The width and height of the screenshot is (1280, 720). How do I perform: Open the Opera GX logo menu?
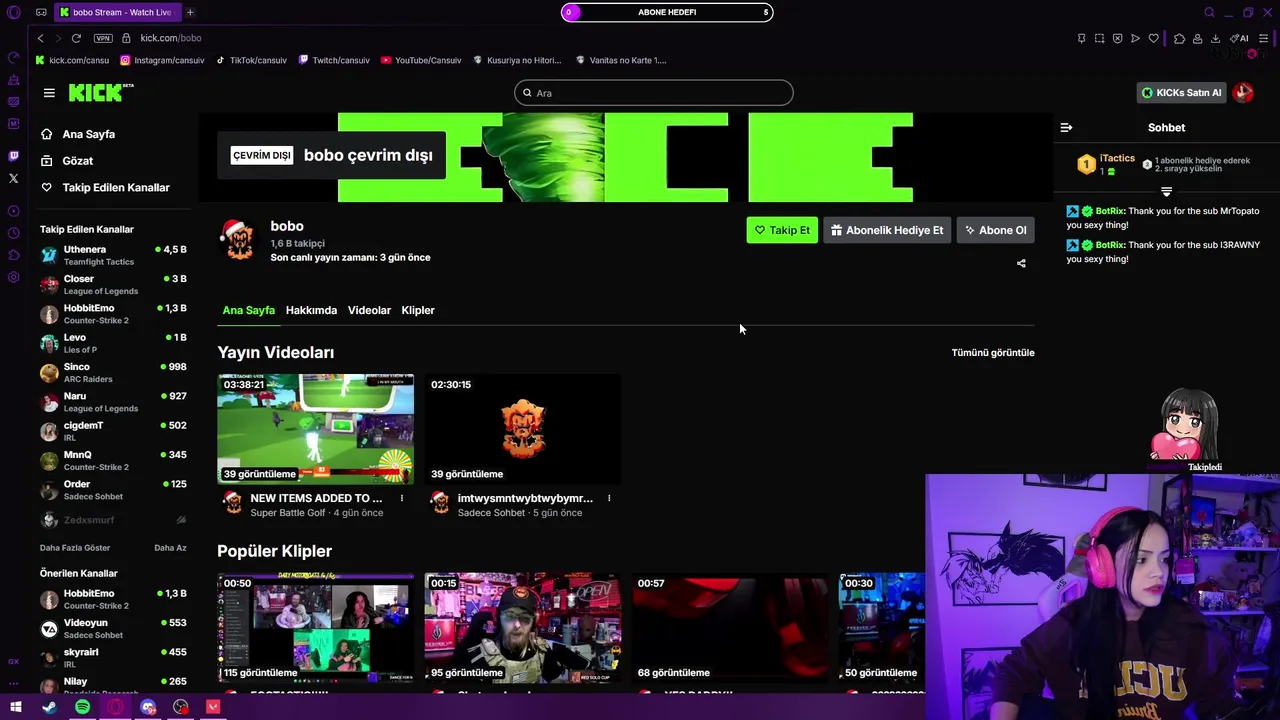13,12
